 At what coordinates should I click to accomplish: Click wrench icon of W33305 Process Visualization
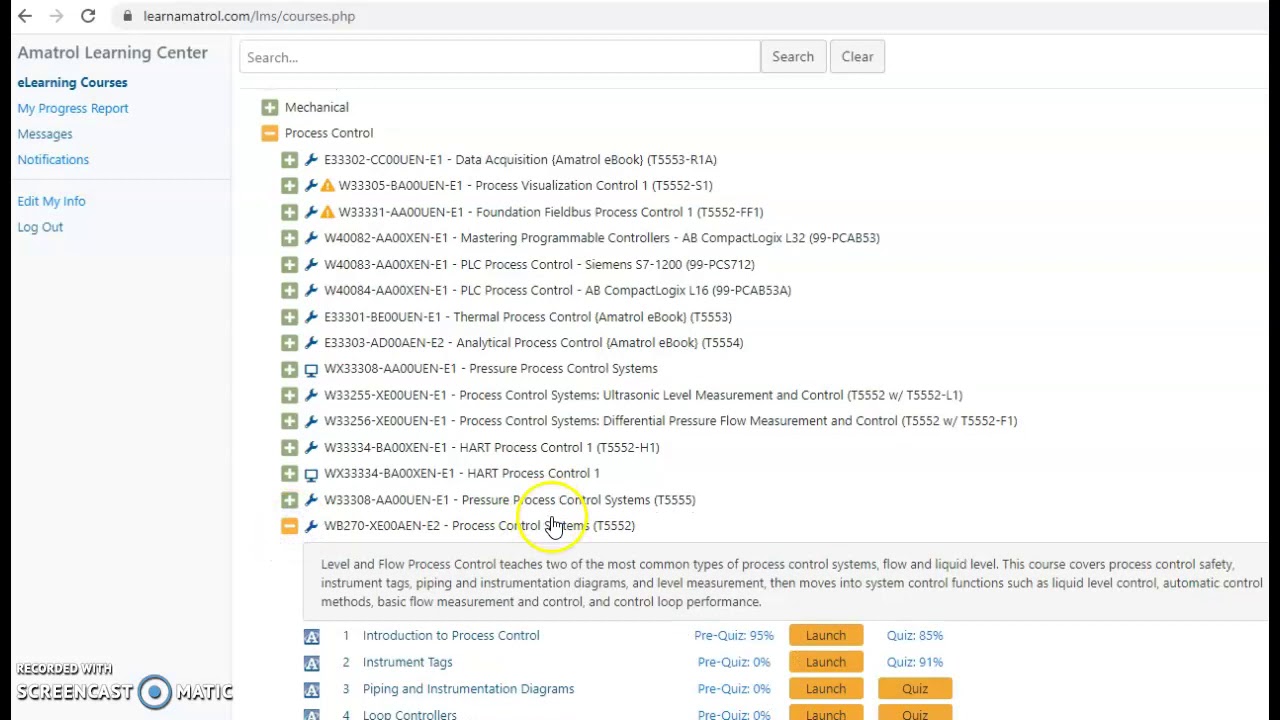[311, 185]
